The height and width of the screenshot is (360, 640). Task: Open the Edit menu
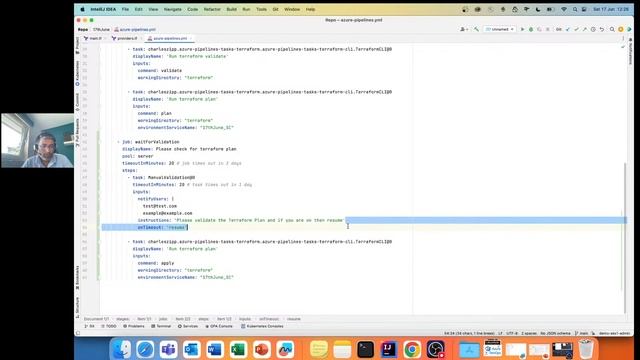click(139, 9)
